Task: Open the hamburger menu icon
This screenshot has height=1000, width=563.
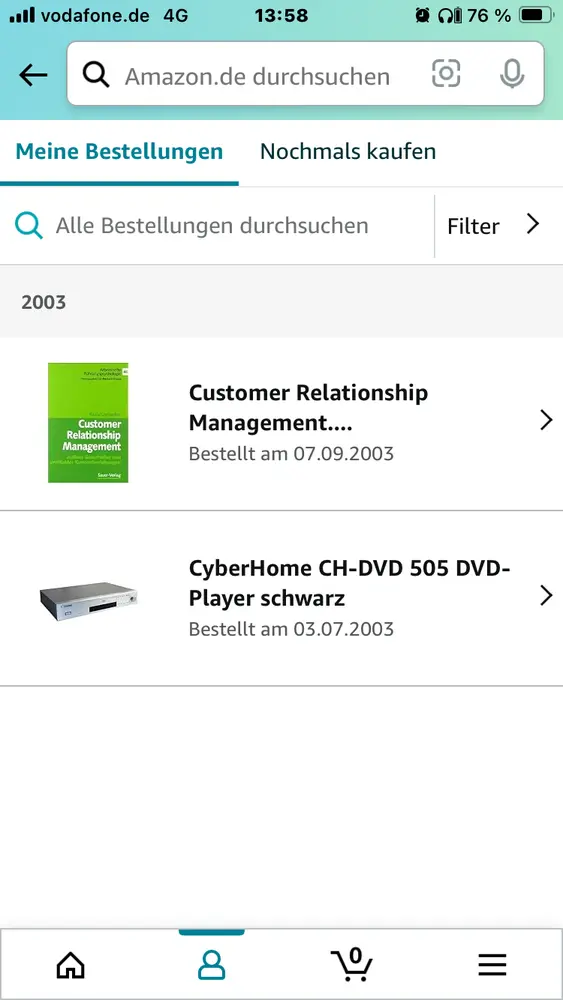Action: (492, 966)
